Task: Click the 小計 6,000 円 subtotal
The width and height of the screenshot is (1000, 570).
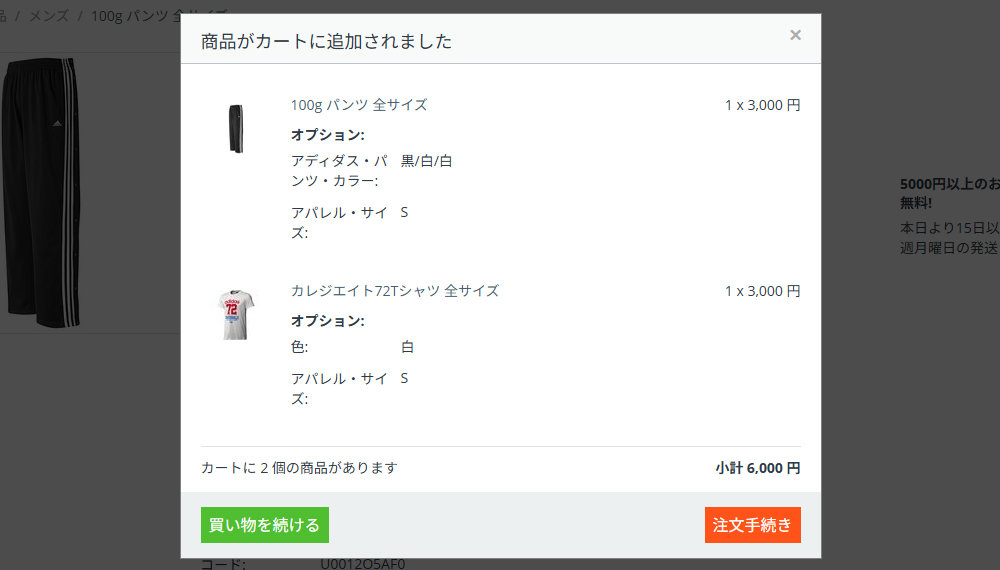Action: (x=757, y=468)
